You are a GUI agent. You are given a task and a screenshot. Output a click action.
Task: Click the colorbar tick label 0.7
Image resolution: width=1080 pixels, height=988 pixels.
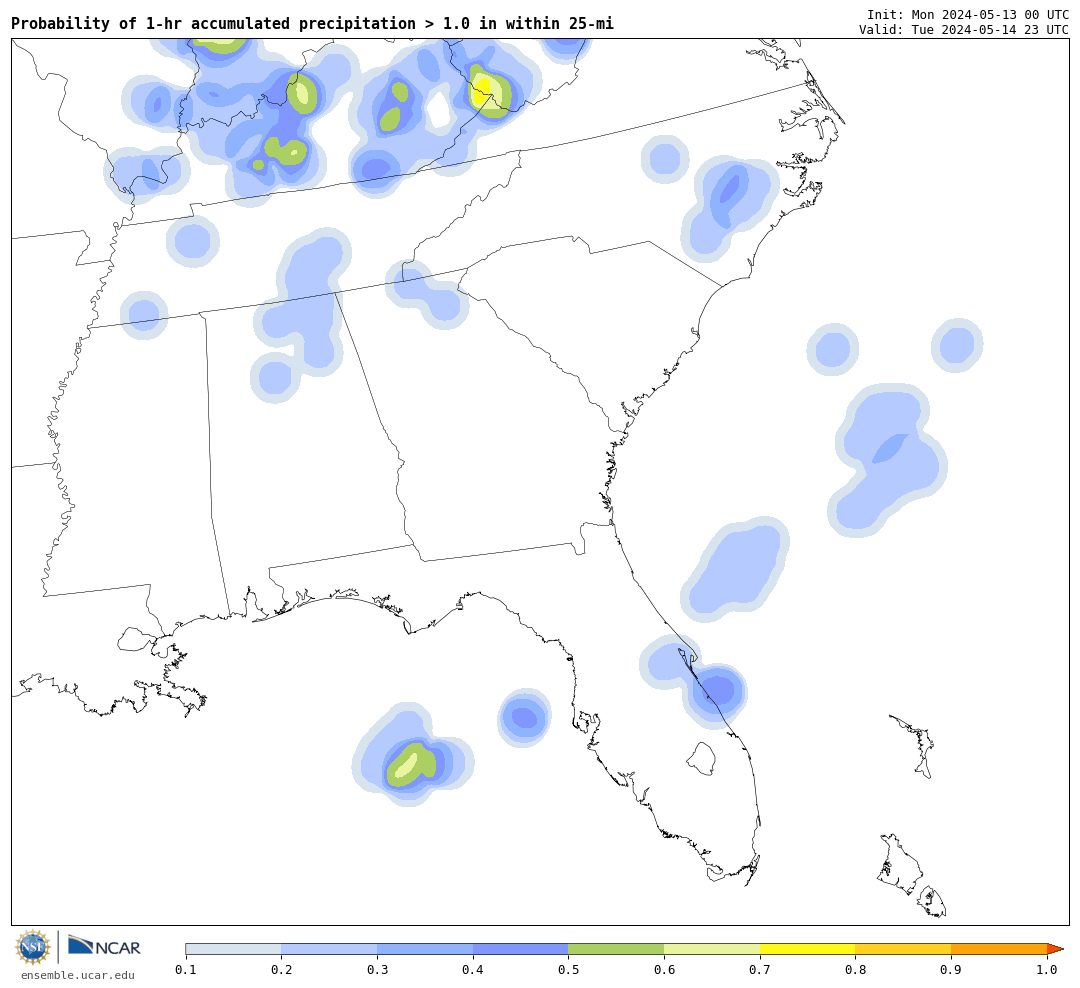click(760, 970)
